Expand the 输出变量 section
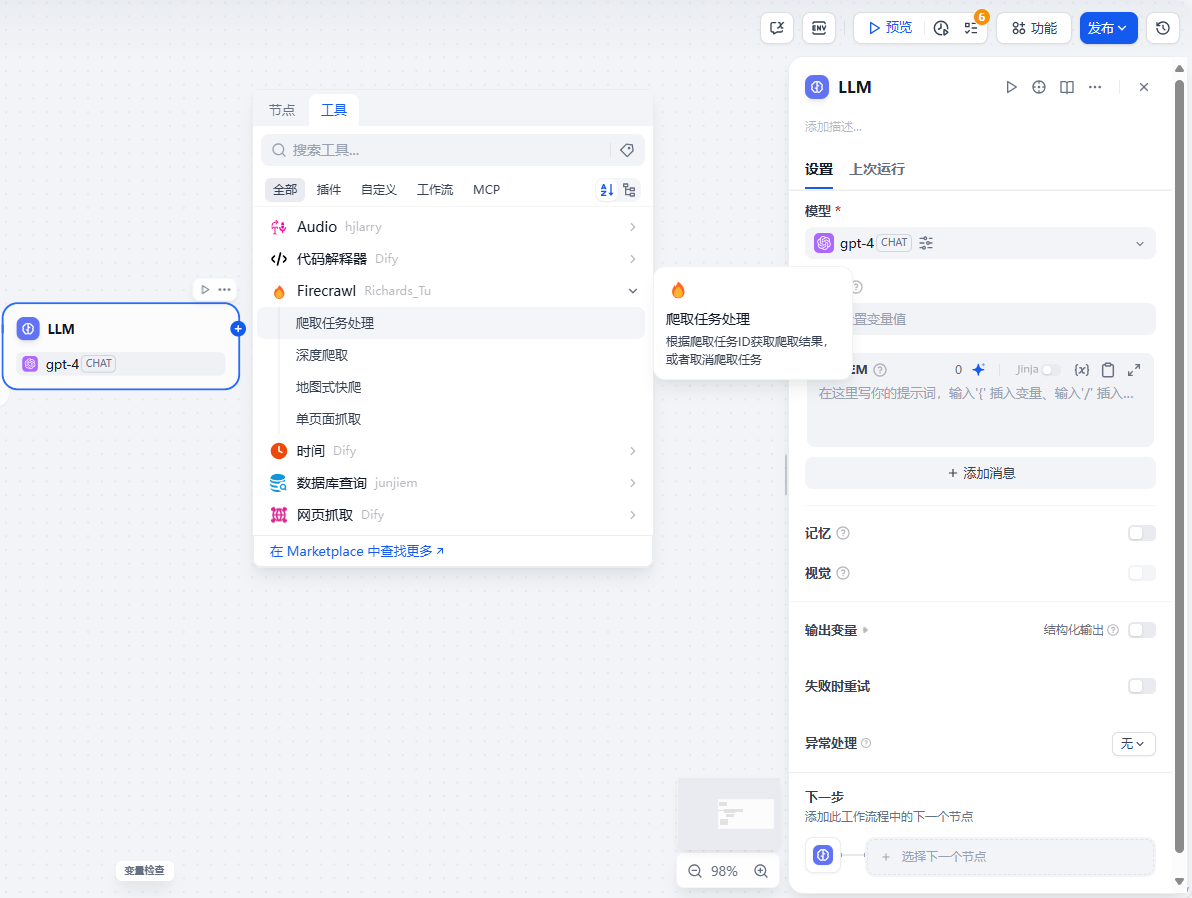 [x=836, y=630]
